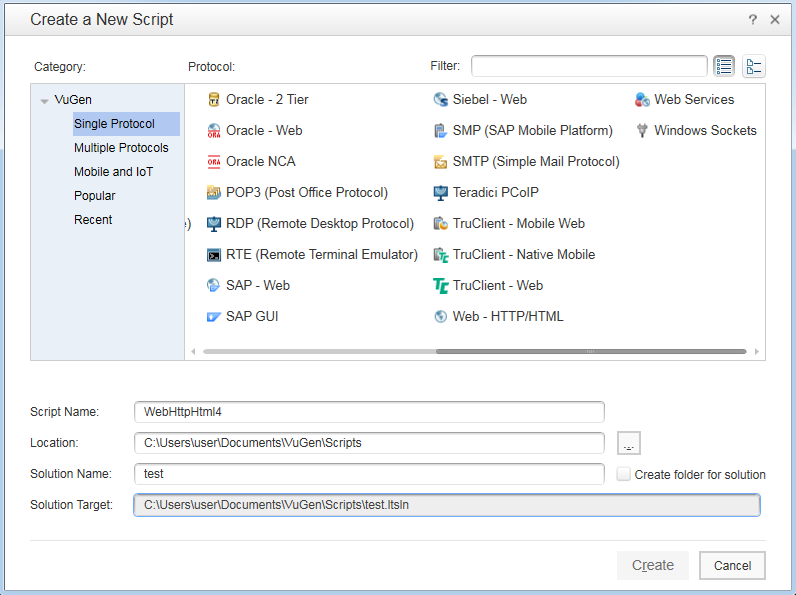Click the SMTP mail protocol icon

(440, 161)
